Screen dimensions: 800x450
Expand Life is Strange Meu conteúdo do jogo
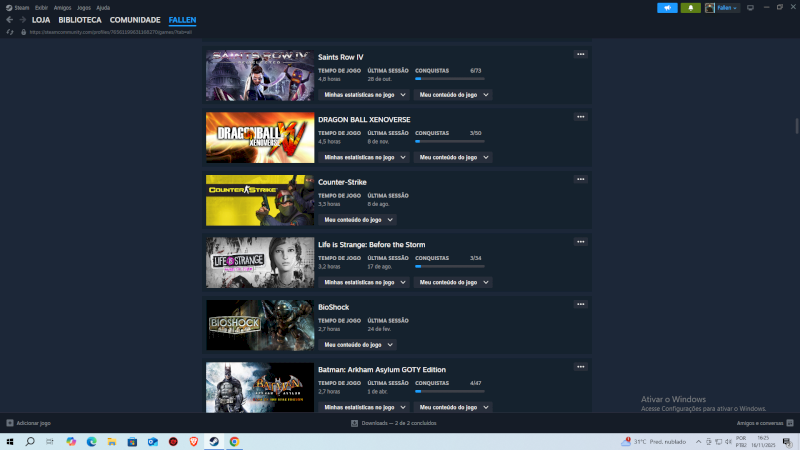(x=453, y=282)
